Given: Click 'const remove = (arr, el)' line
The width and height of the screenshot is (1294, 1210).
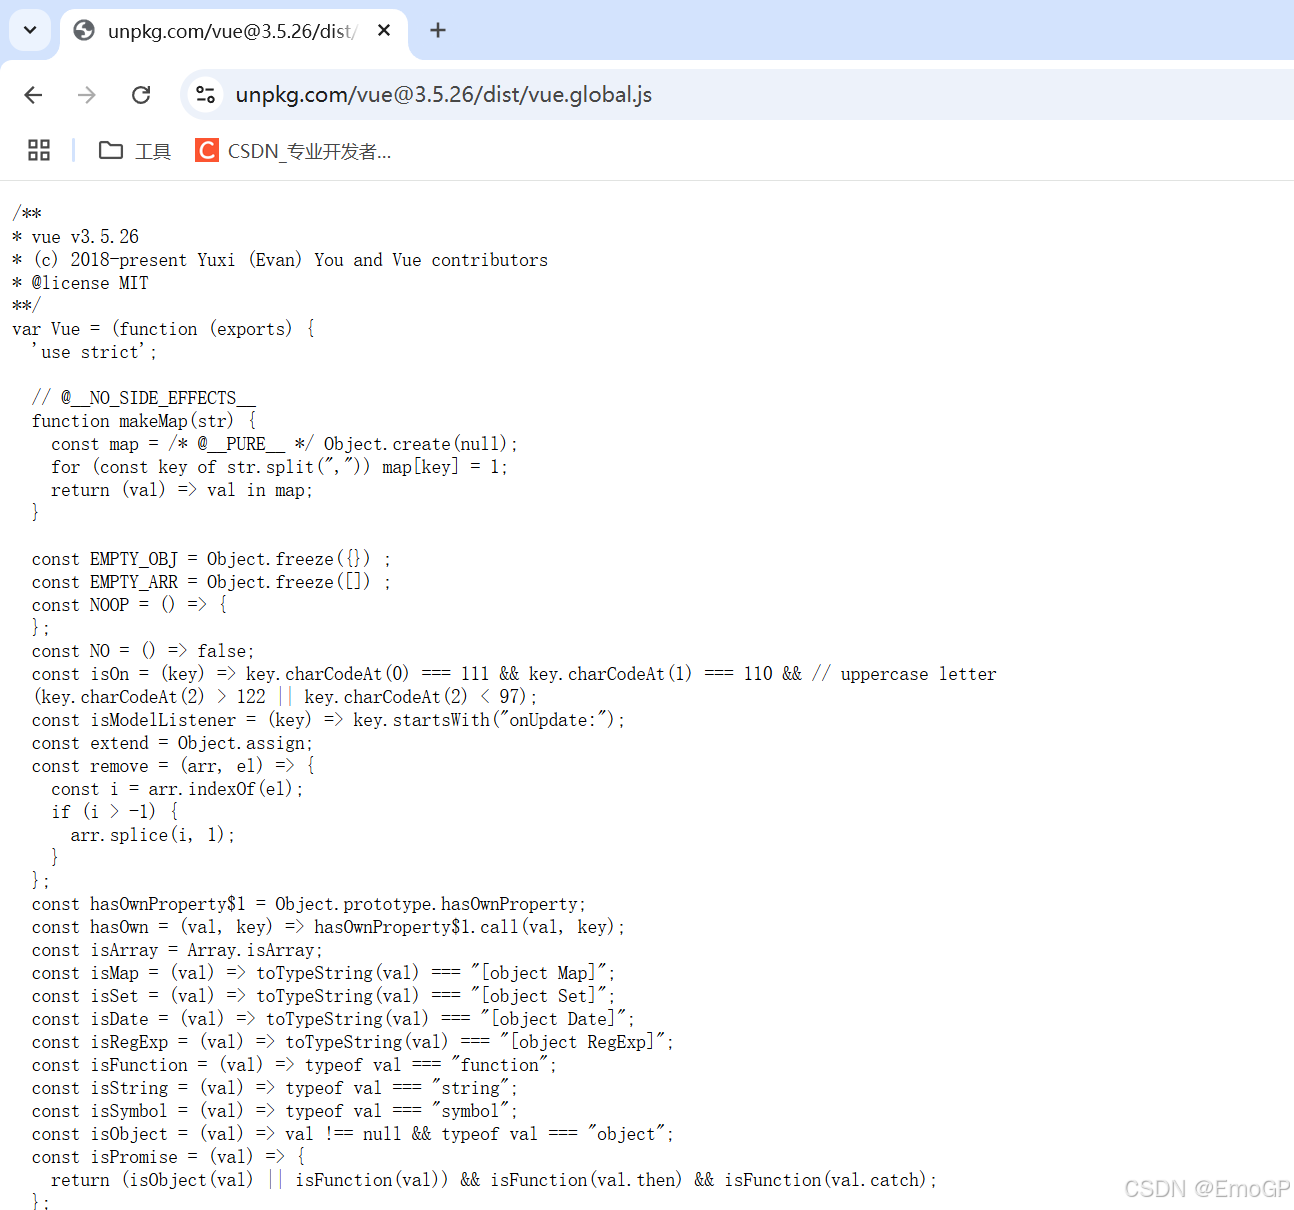Looking at the screenshot, I should point(173,766).
